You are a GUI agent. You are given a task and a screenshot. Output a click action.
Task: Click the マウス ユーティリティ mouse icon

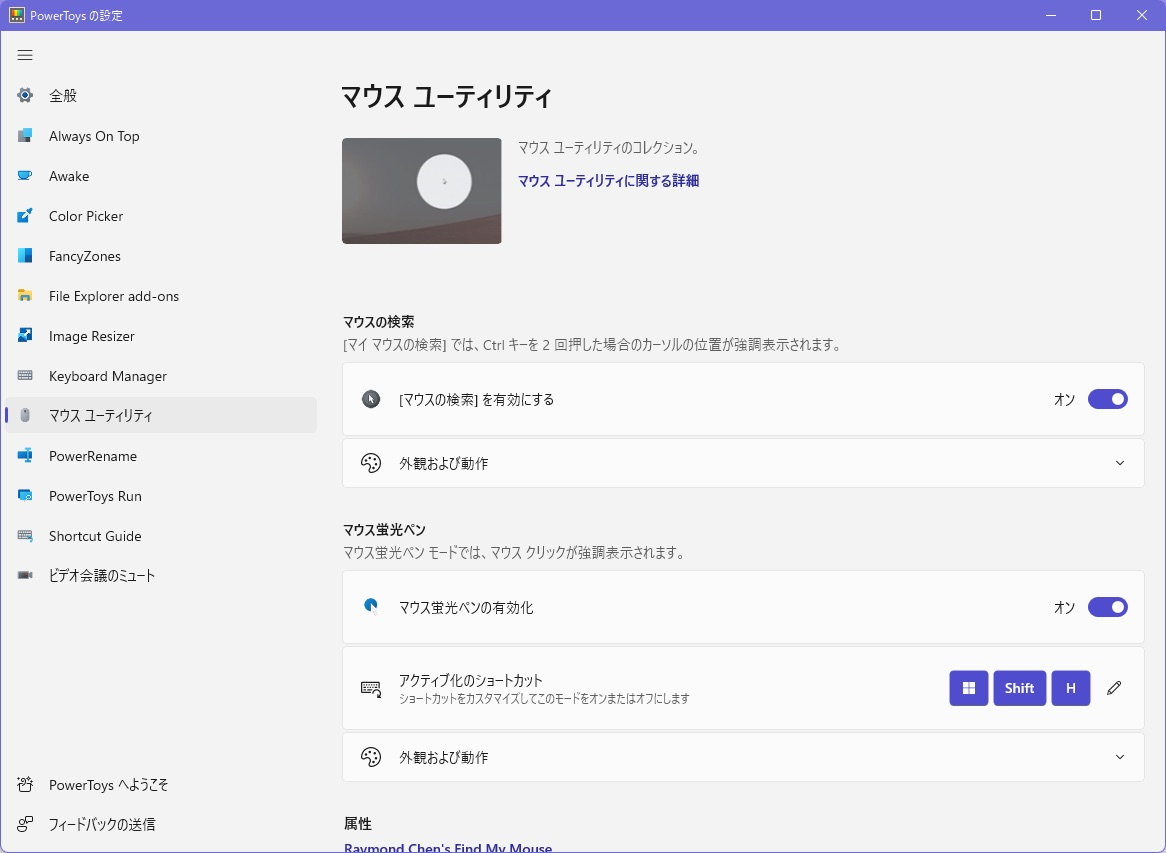pyautogui.click(x=25, y=416)
